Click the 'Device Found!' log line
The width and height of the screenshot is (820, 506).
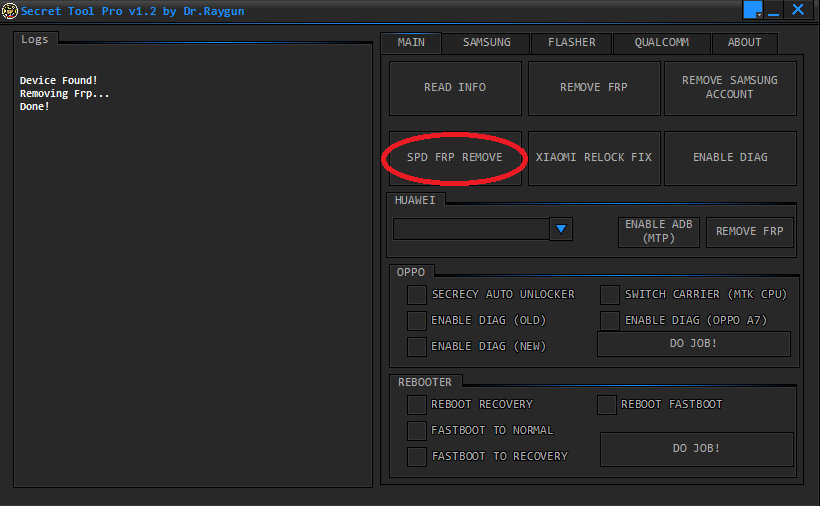coord(59,80)
